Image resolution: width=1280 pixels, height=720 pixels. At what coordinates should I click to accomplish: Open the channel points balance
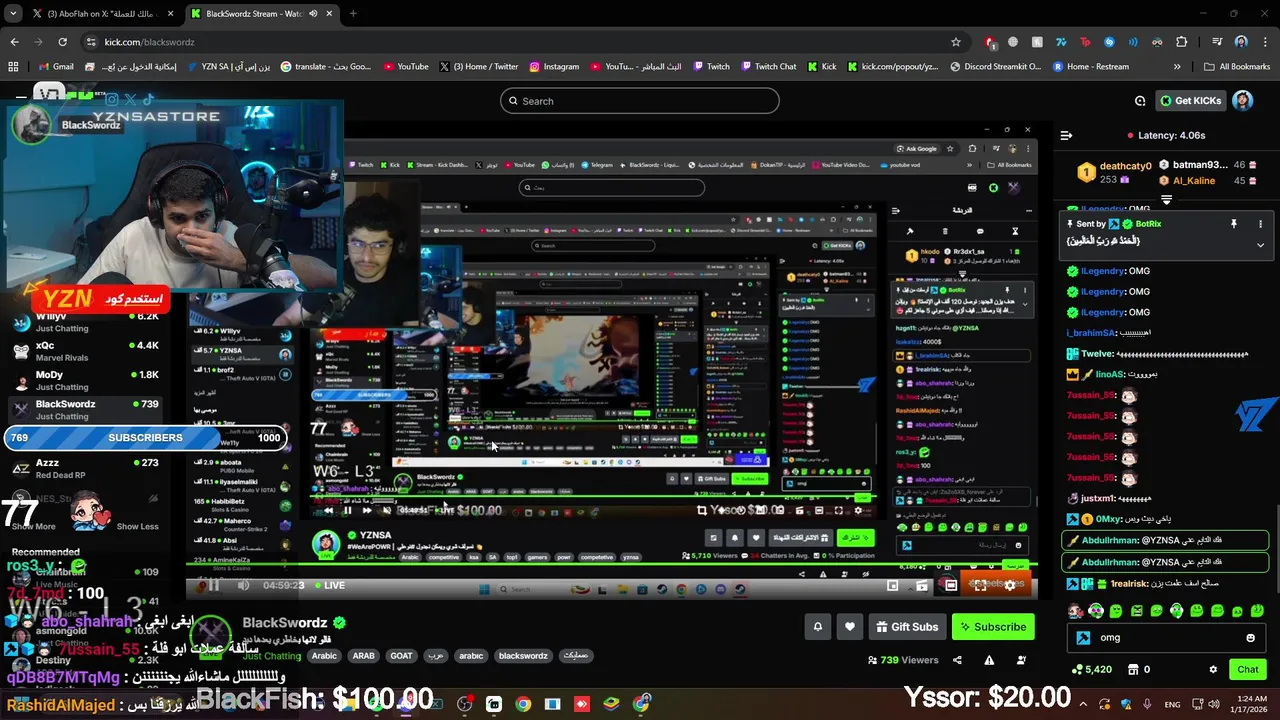point(1091,669)
